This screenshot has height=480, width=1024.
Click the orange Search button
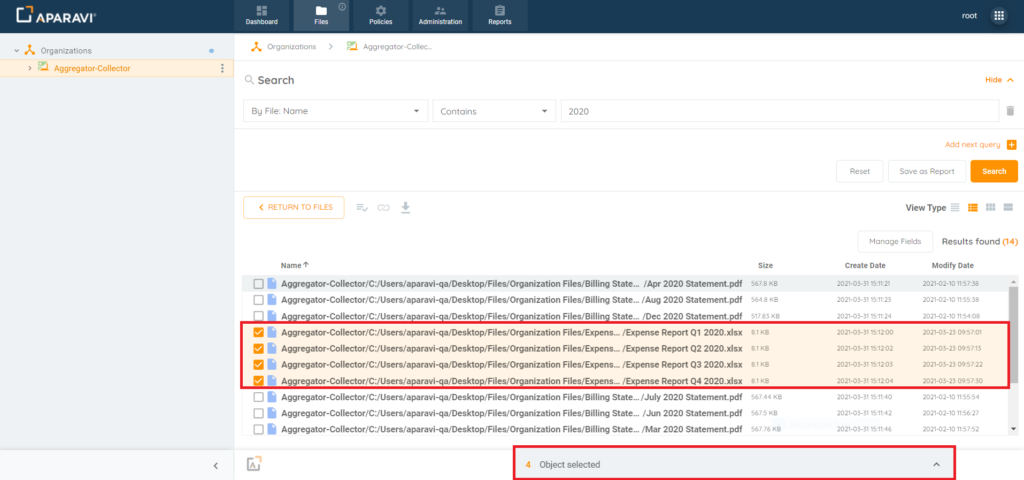(x=994, y=171)
